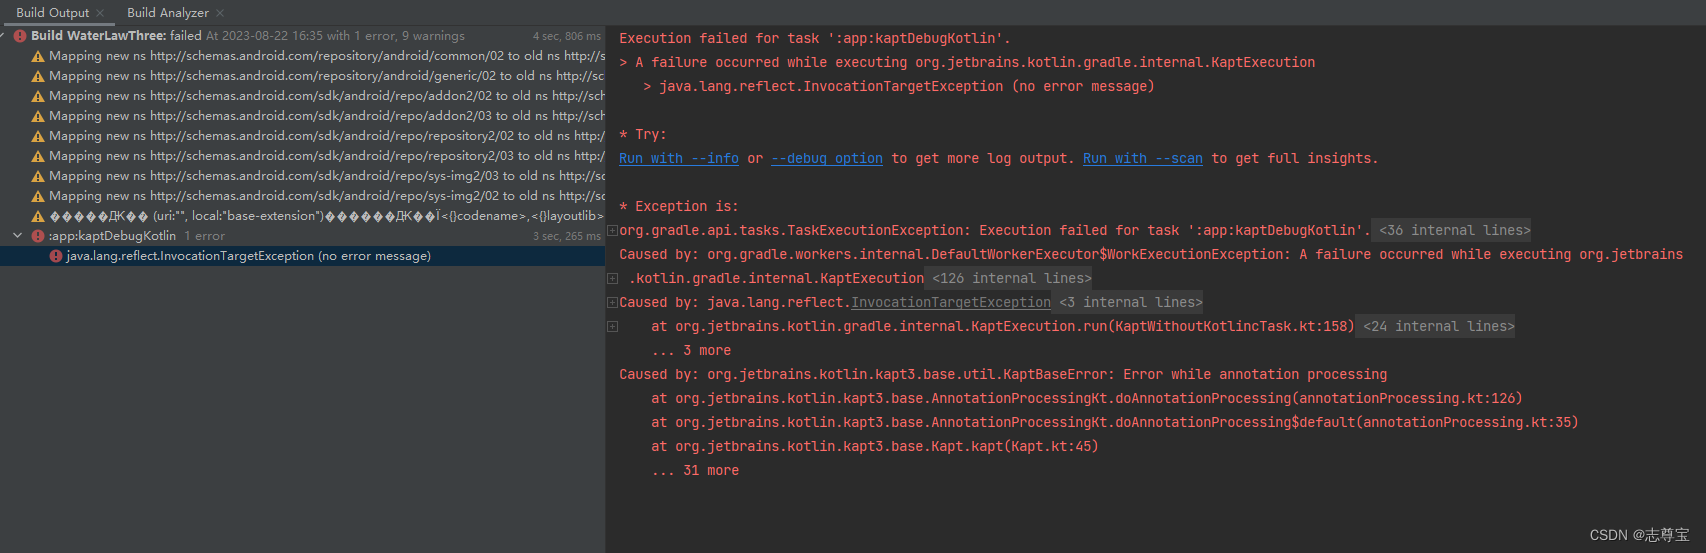The width and height of the screenshot is (1706, 553).
Task: Click the 'InvocationTargetException (no error message)' console line
Action: (899, 86)
